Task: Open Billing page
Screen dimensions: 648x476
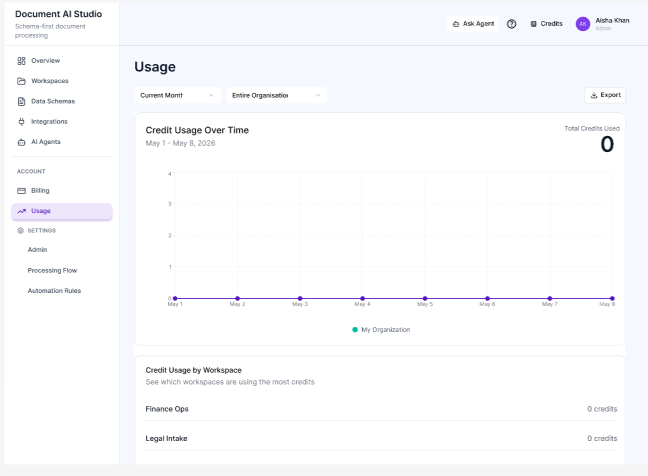Action: (62, 190)
